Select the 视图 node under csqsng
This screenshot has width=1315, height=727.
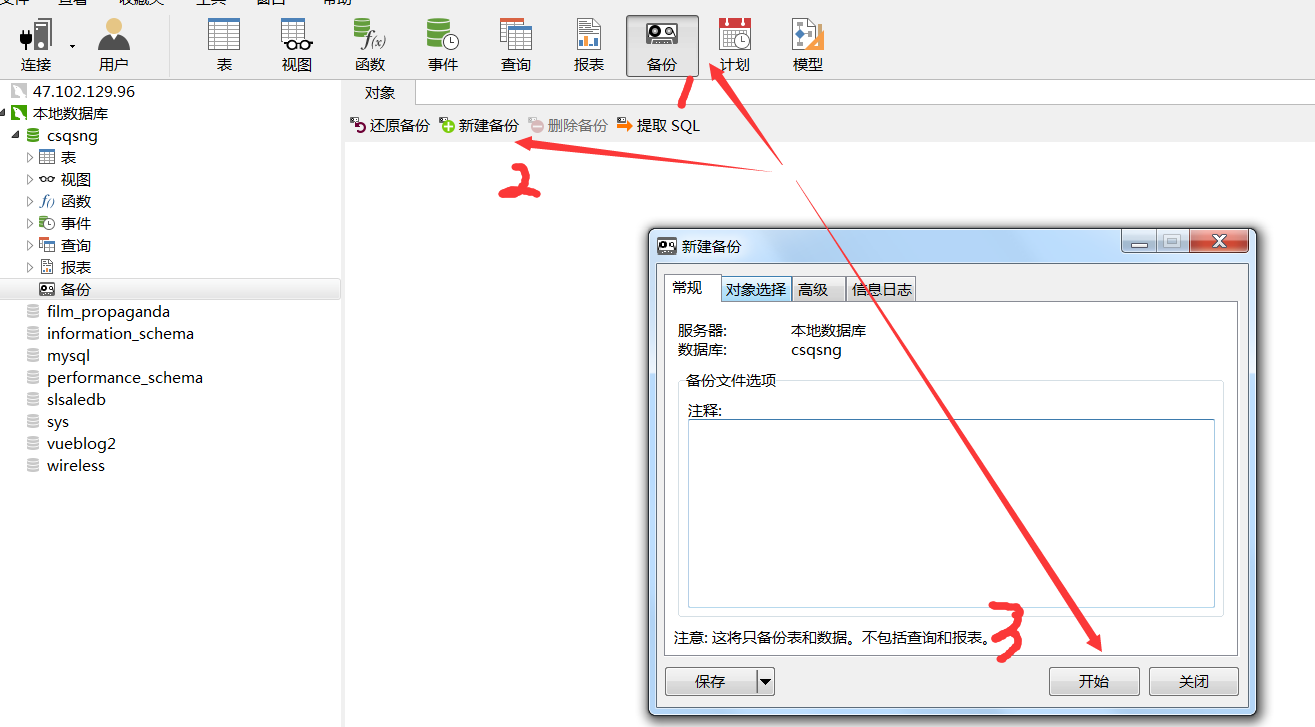pos(76,179)
